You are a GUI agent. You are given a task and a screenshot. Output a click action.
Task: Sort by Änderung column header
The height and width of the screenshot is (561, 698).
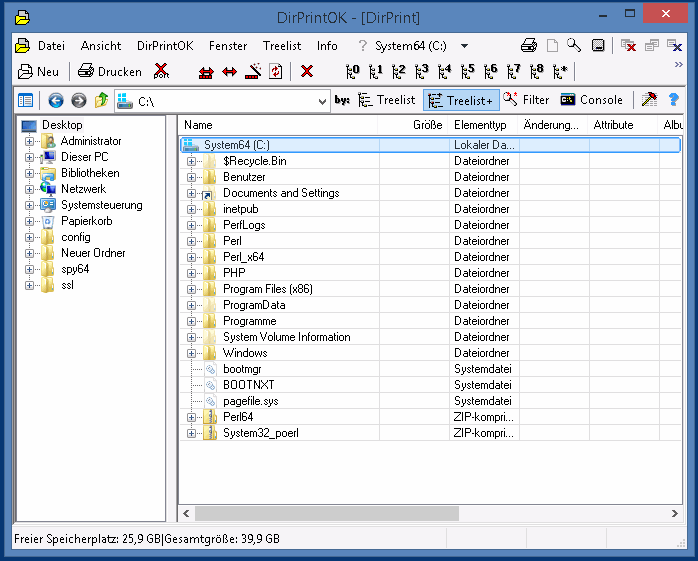click(x=553, y=125)
